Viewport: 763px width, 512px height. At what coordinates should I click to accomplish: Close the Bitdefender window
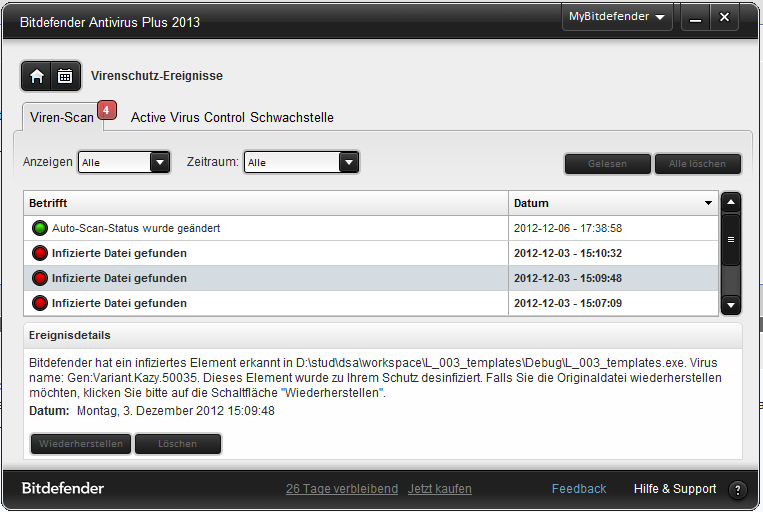coord(724,18)
